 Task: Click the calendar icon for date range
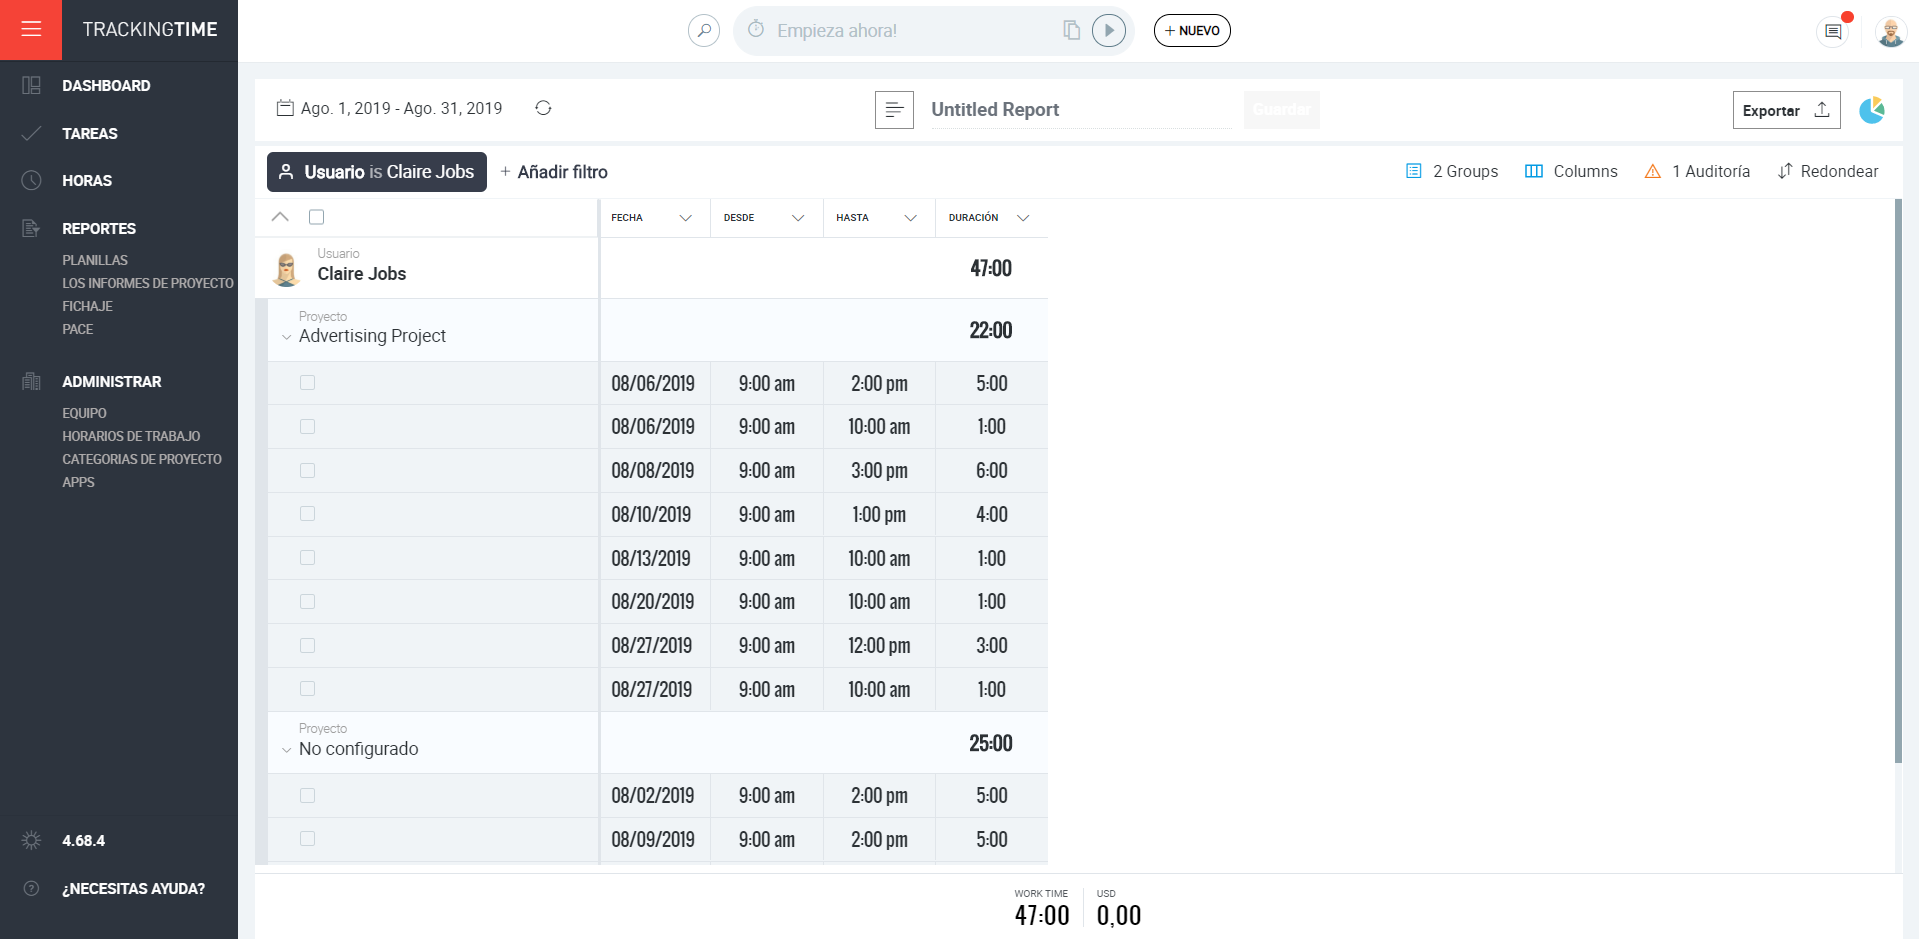tap(285, 108)
